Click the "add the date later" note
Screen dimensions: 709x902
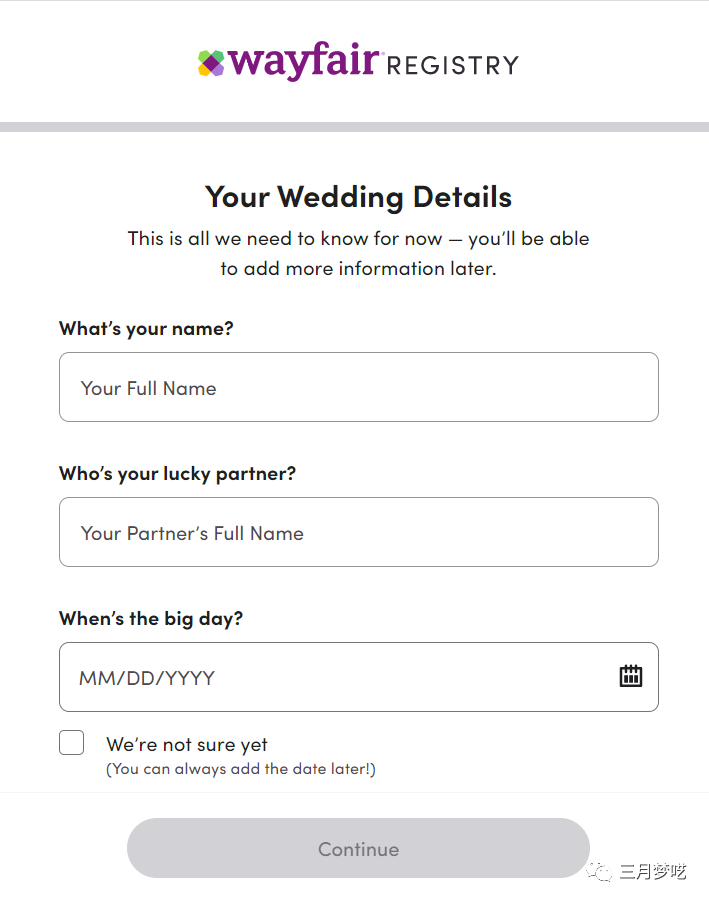coord(241,769)
